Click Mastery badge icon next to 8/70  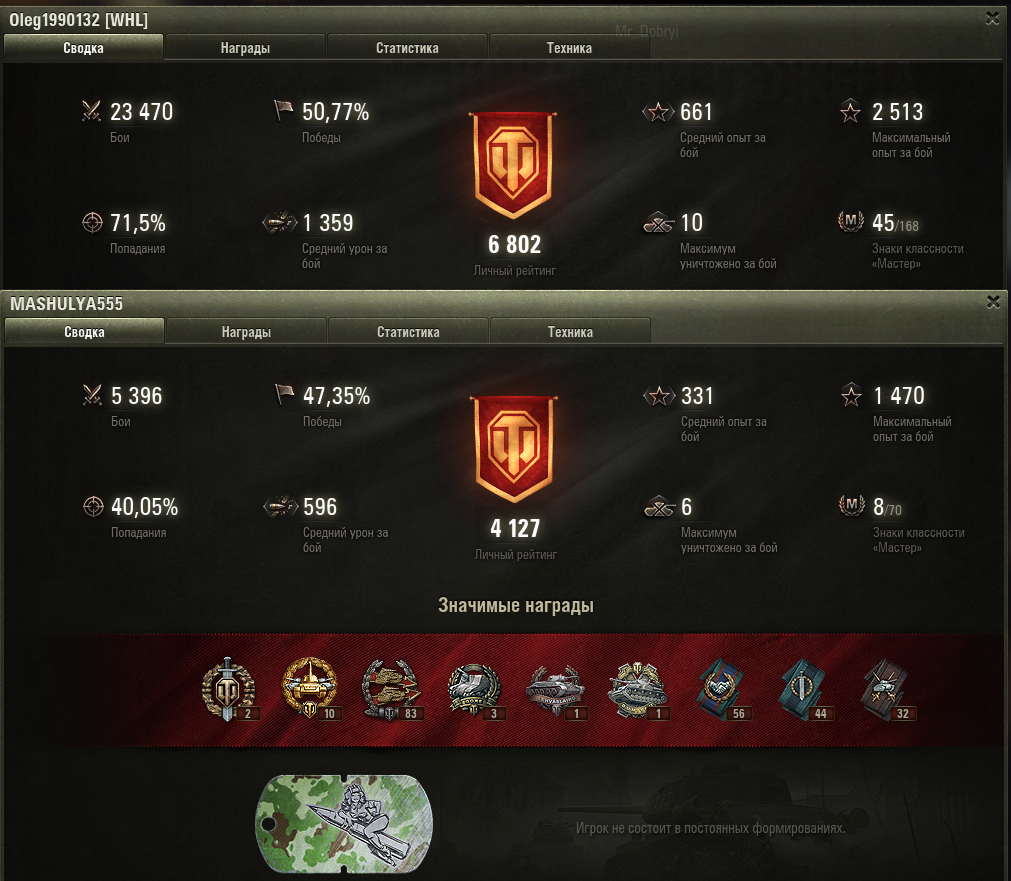coord(851,505)
